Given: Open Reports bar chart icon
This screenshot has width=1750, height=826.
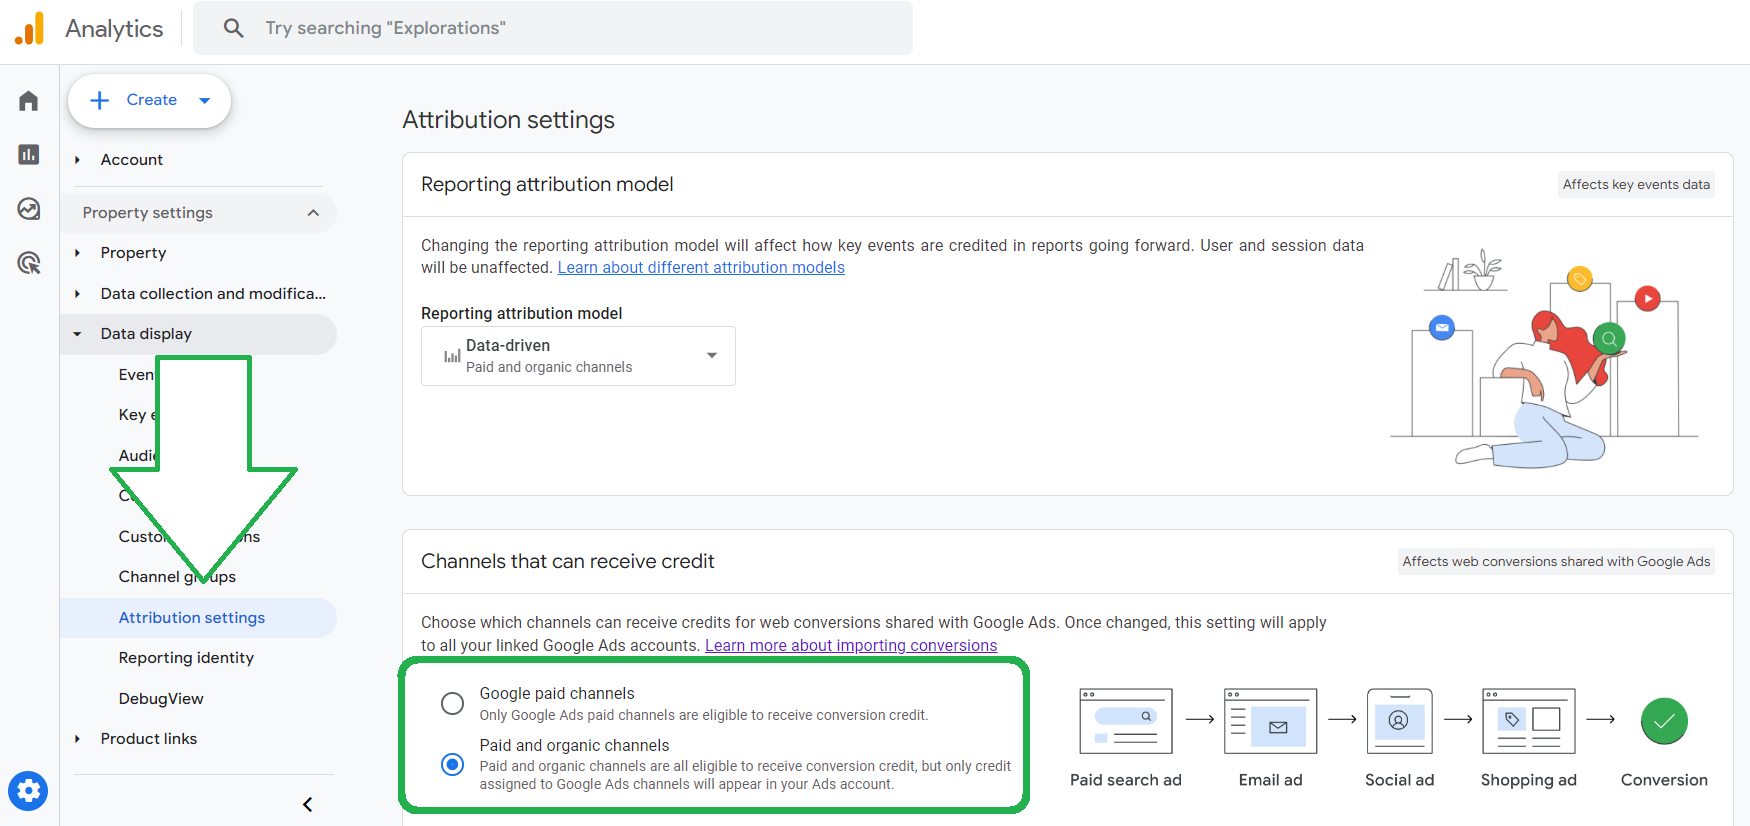Looking at the screenshot, I should coord(29,154).
